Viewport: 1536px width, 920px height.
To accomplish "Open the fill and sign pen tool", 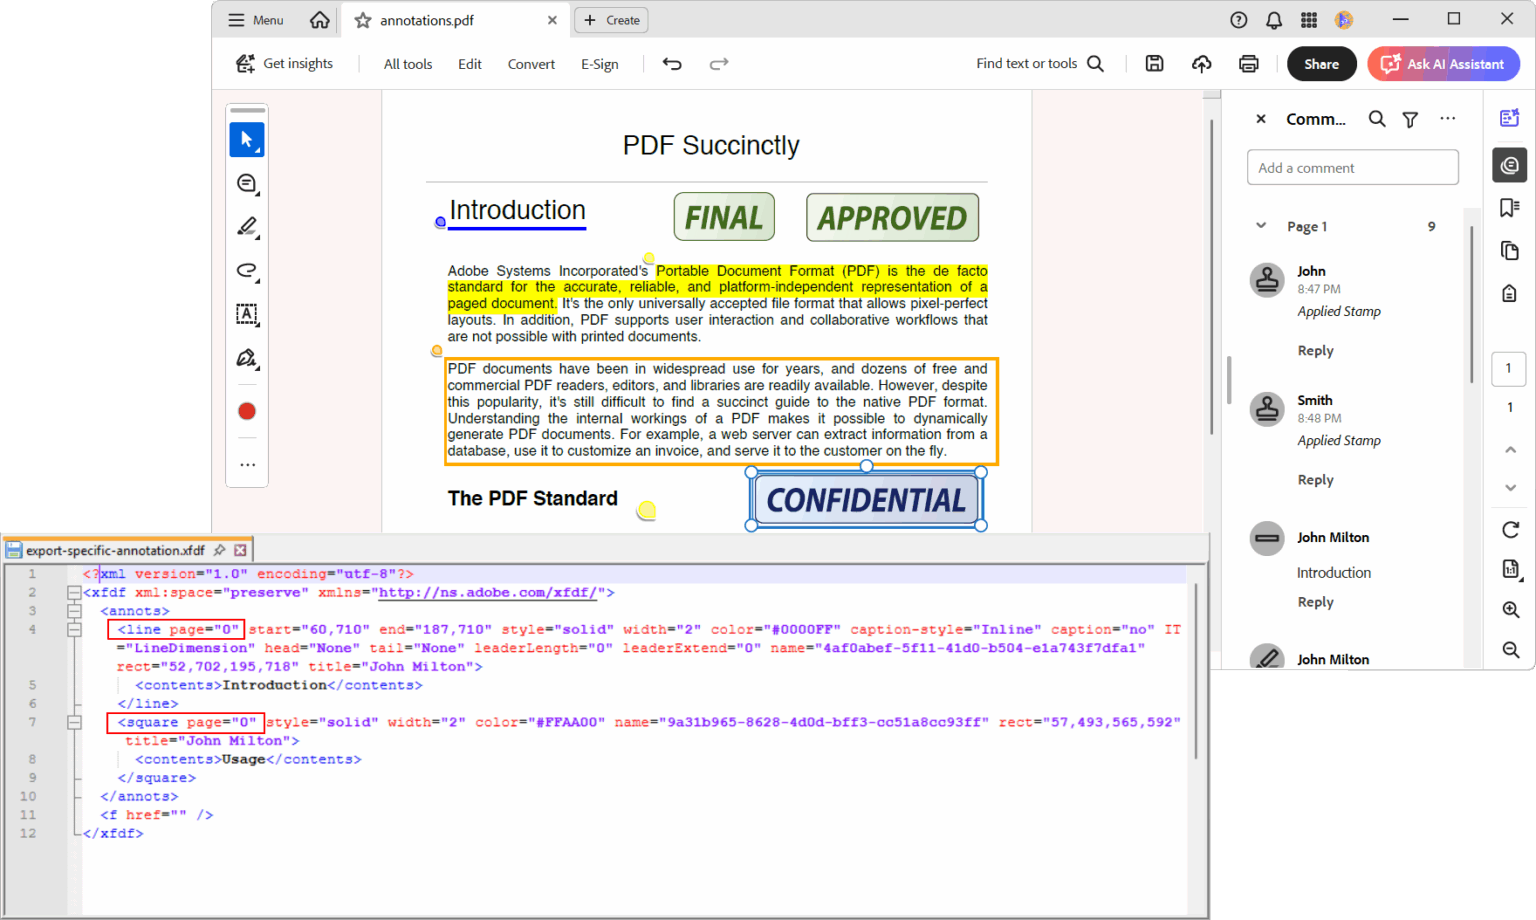I will pyautogui.click(x=247, y=358).
